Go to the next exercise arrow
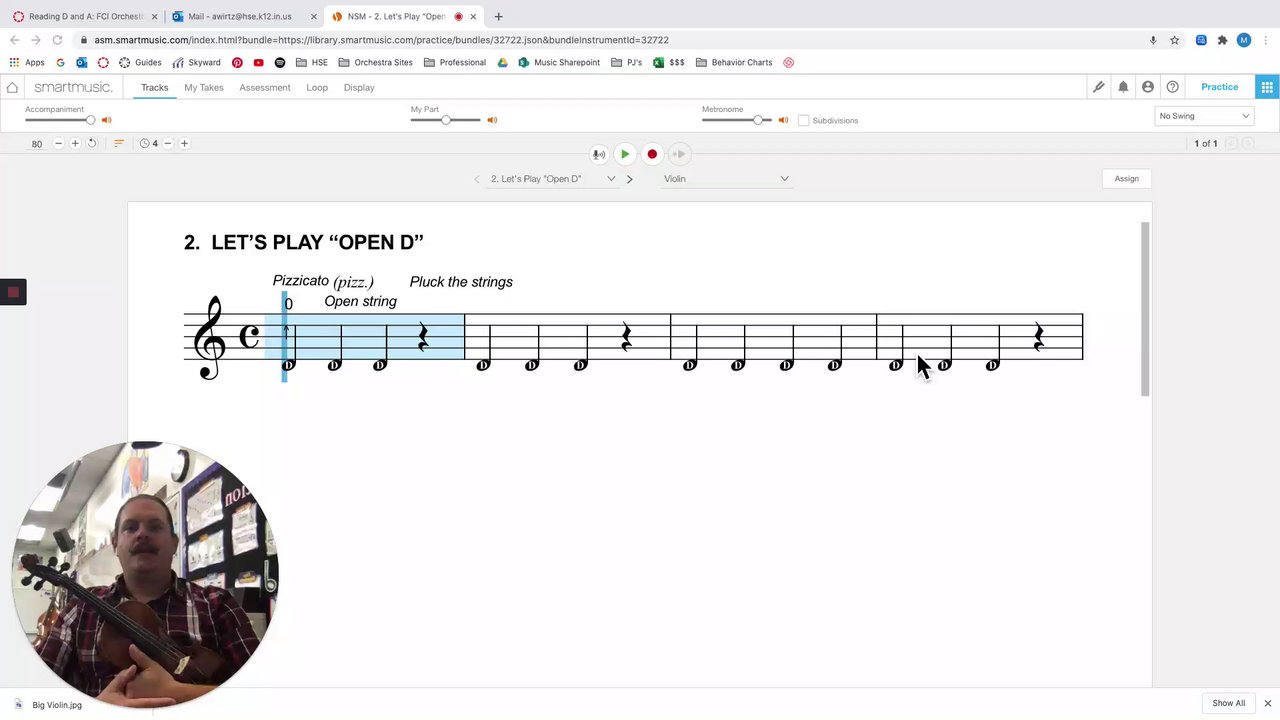Image resolution: width=1280 pixels, height=720 pixels. click(629, 179)
